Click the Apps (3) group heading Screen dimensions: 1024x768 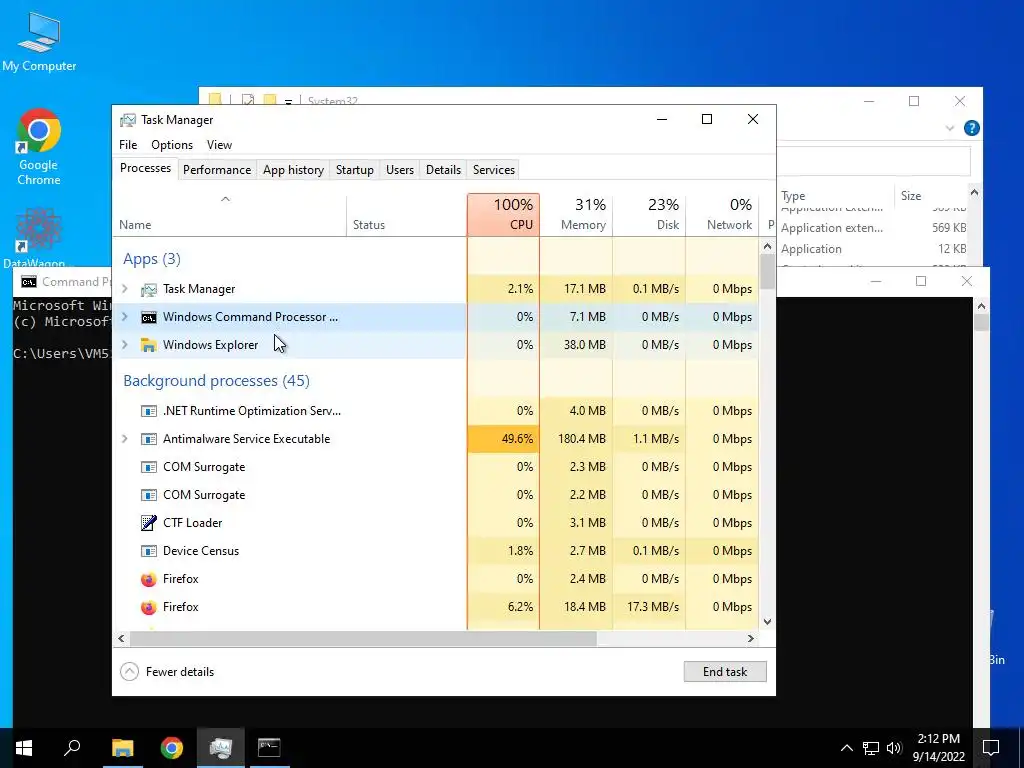tap(152, 259)
